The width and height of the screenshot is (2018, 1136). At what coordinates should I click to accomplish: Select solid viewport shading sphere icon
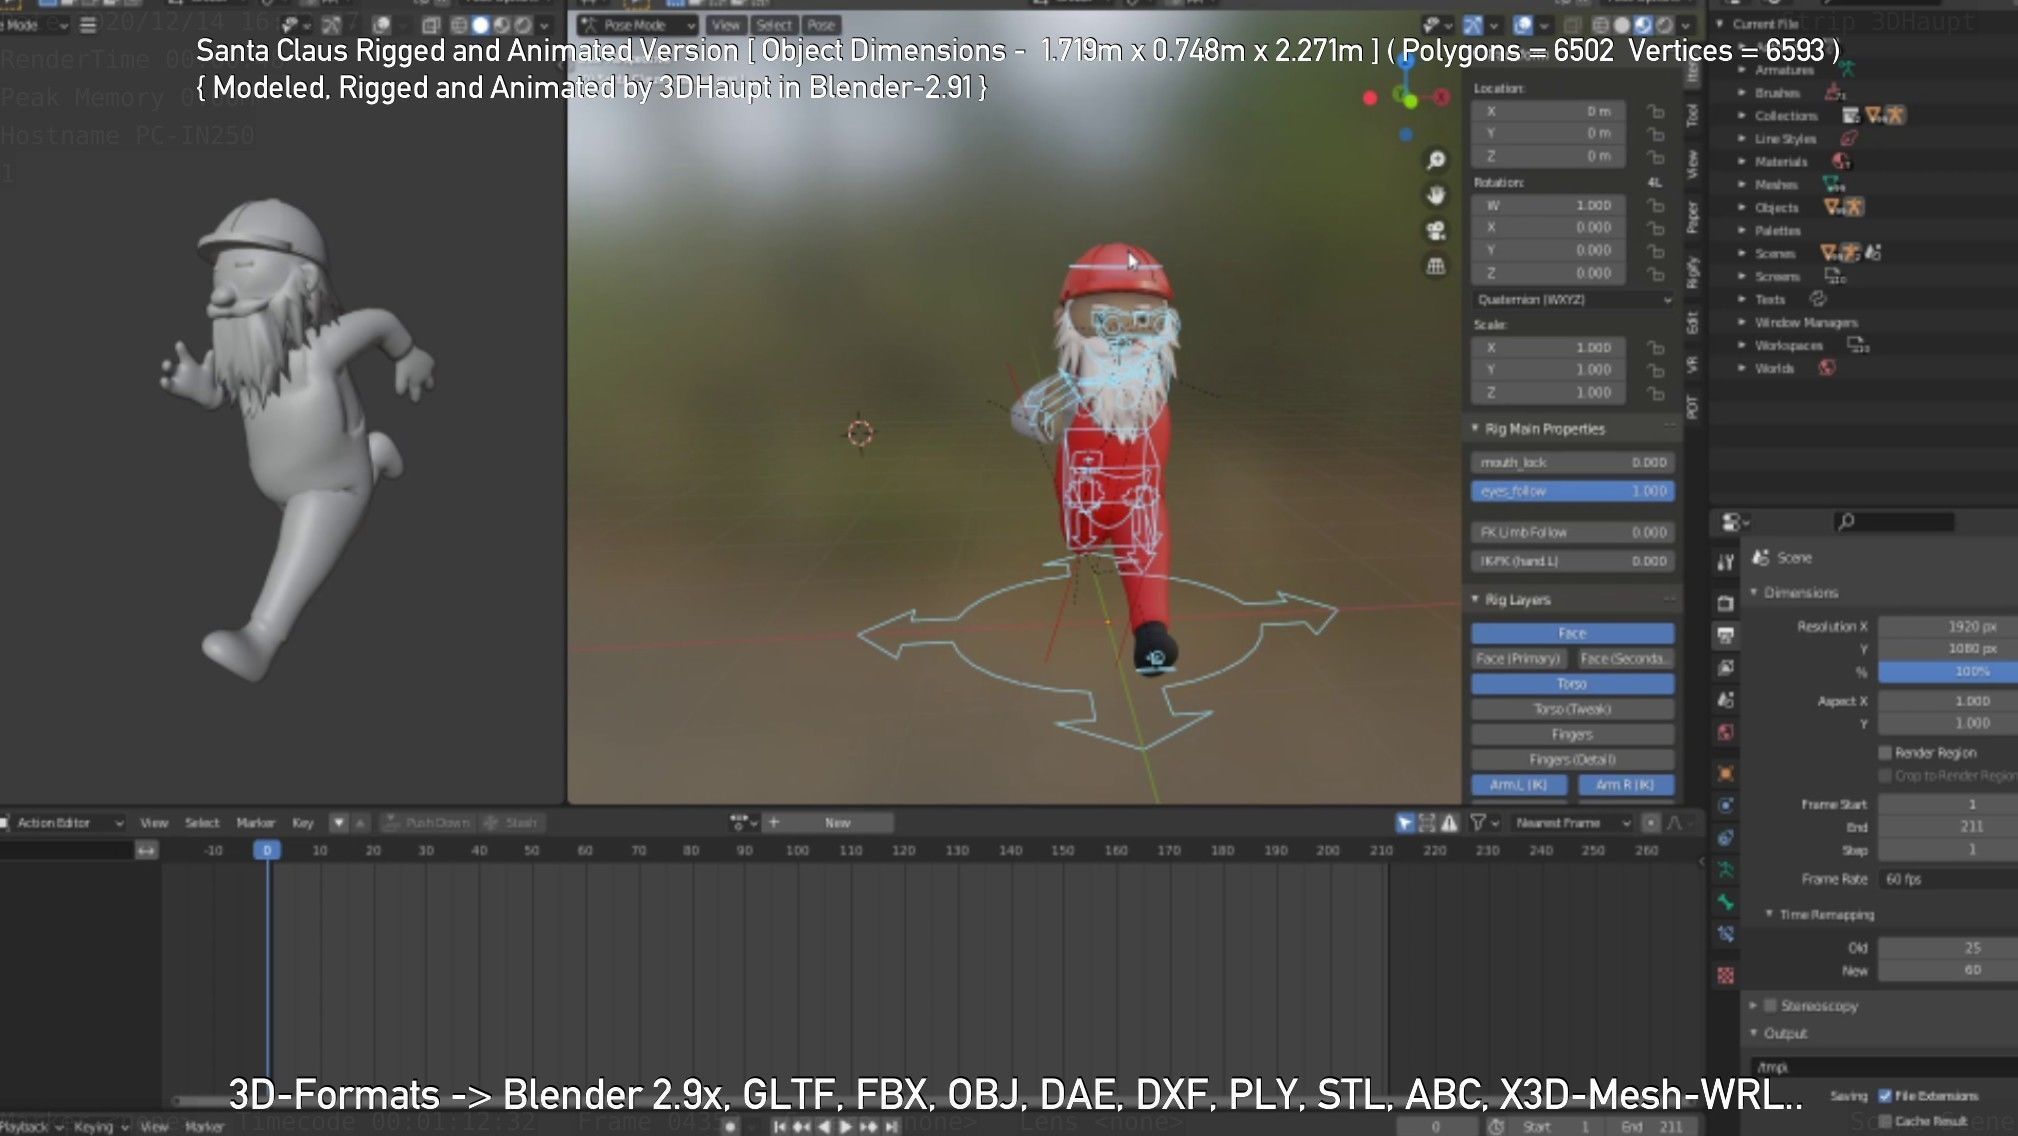pyautogui.click(x=1622, y=25)
